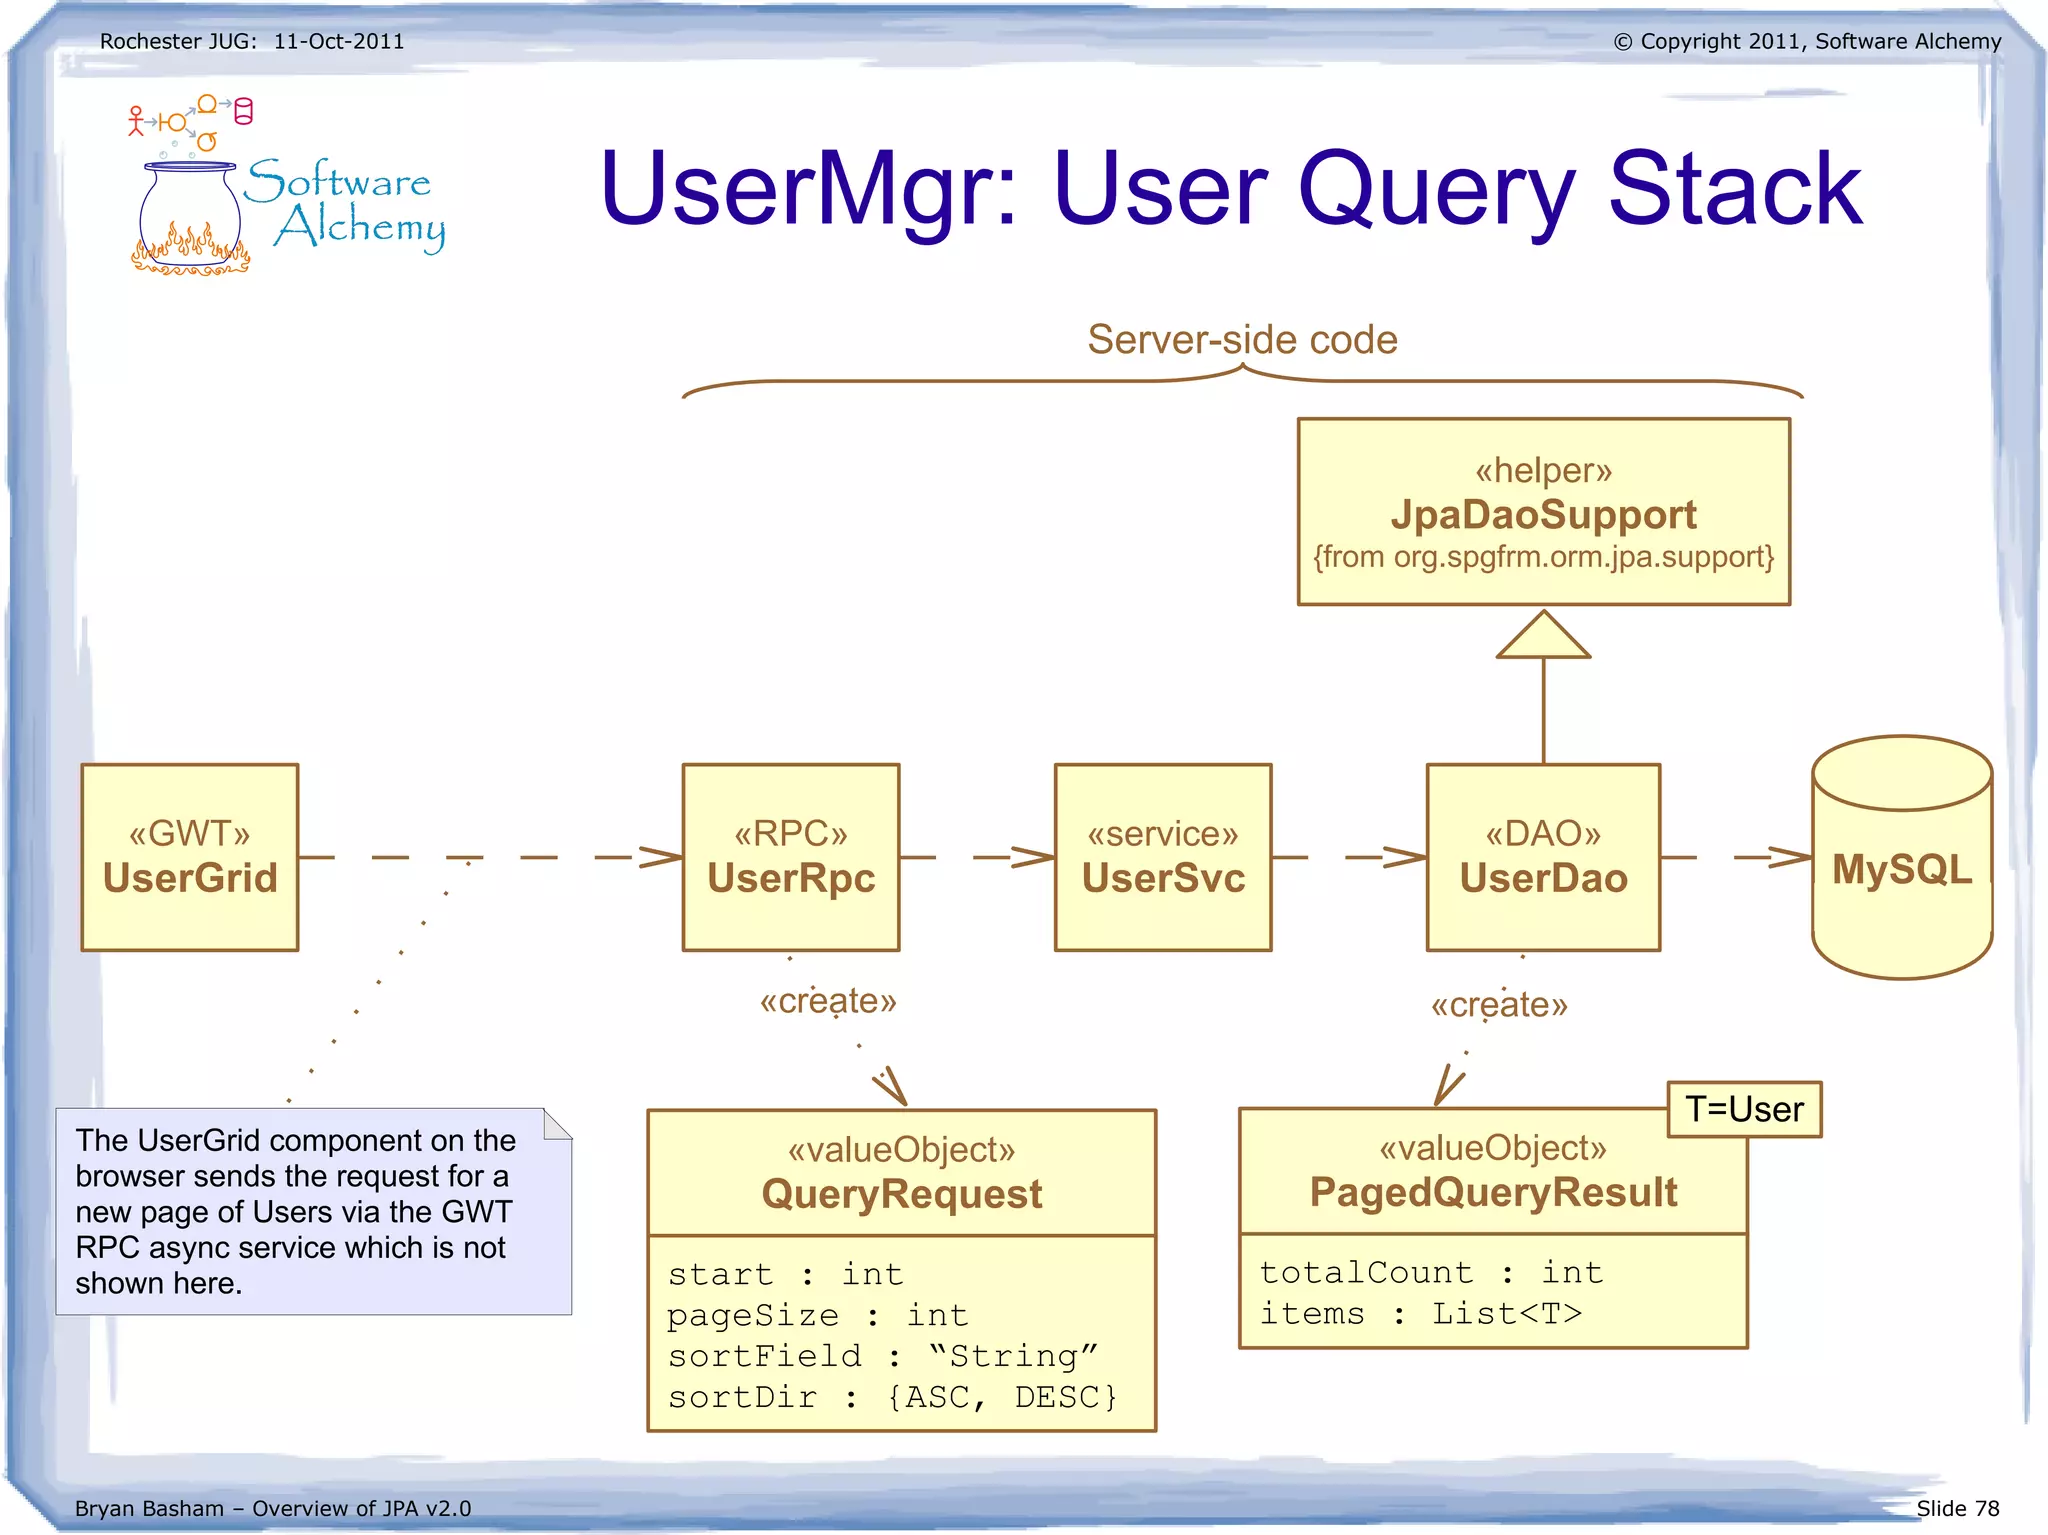Select the T=User template parameter box
The height and width of the screenshot is (1535, 2048).
click(1744, 1109)
